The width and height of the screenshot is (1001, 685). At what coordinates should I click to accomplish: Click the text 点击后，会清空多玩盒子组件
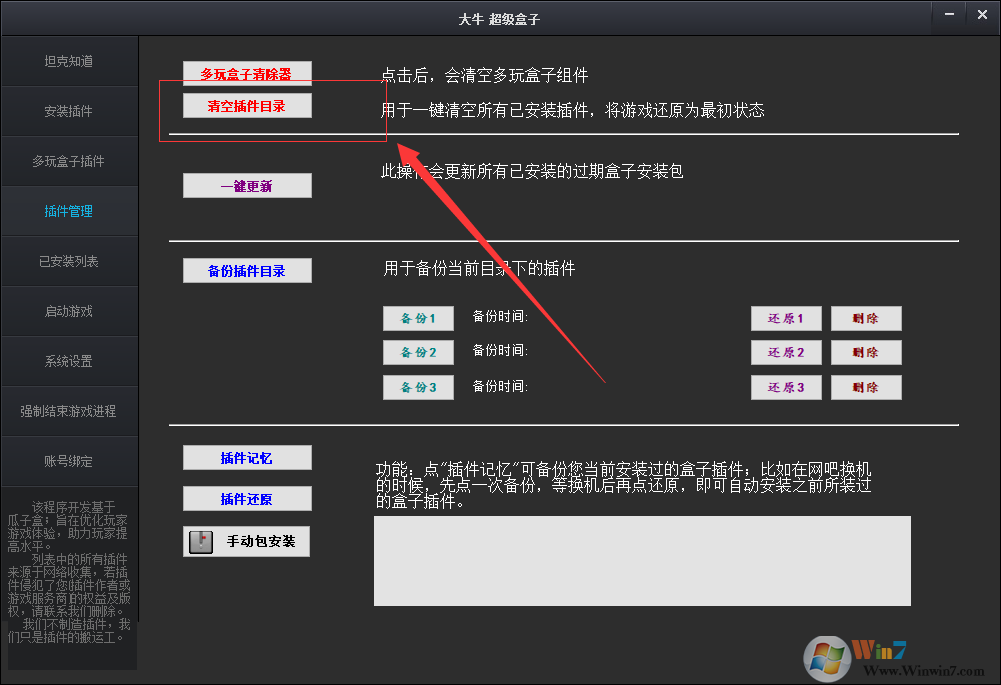point(485,75)
